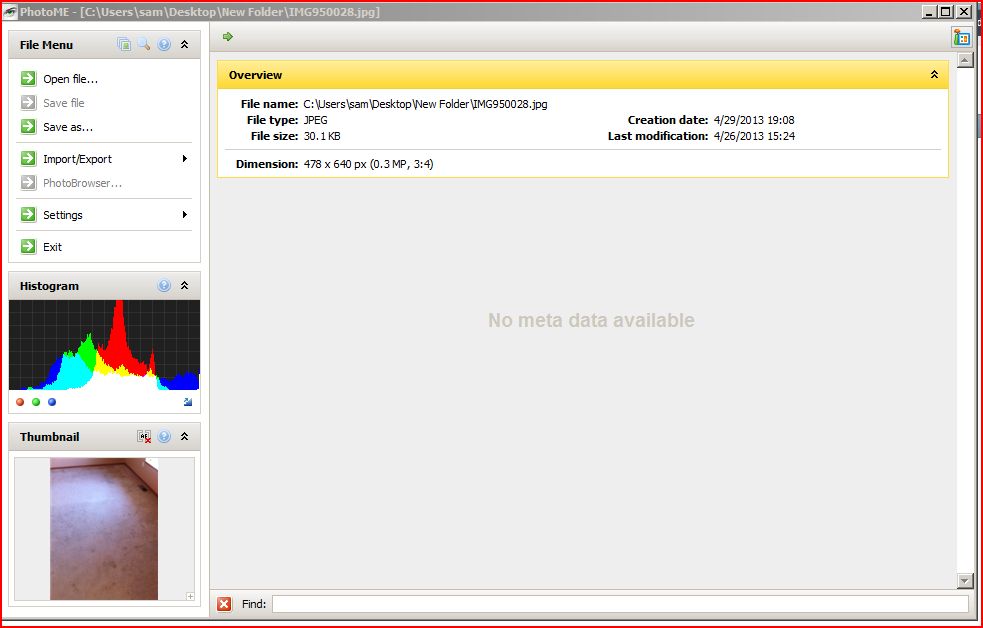Open help for the Thumbnail panel
983x628 pixels.
click(164, 437)
